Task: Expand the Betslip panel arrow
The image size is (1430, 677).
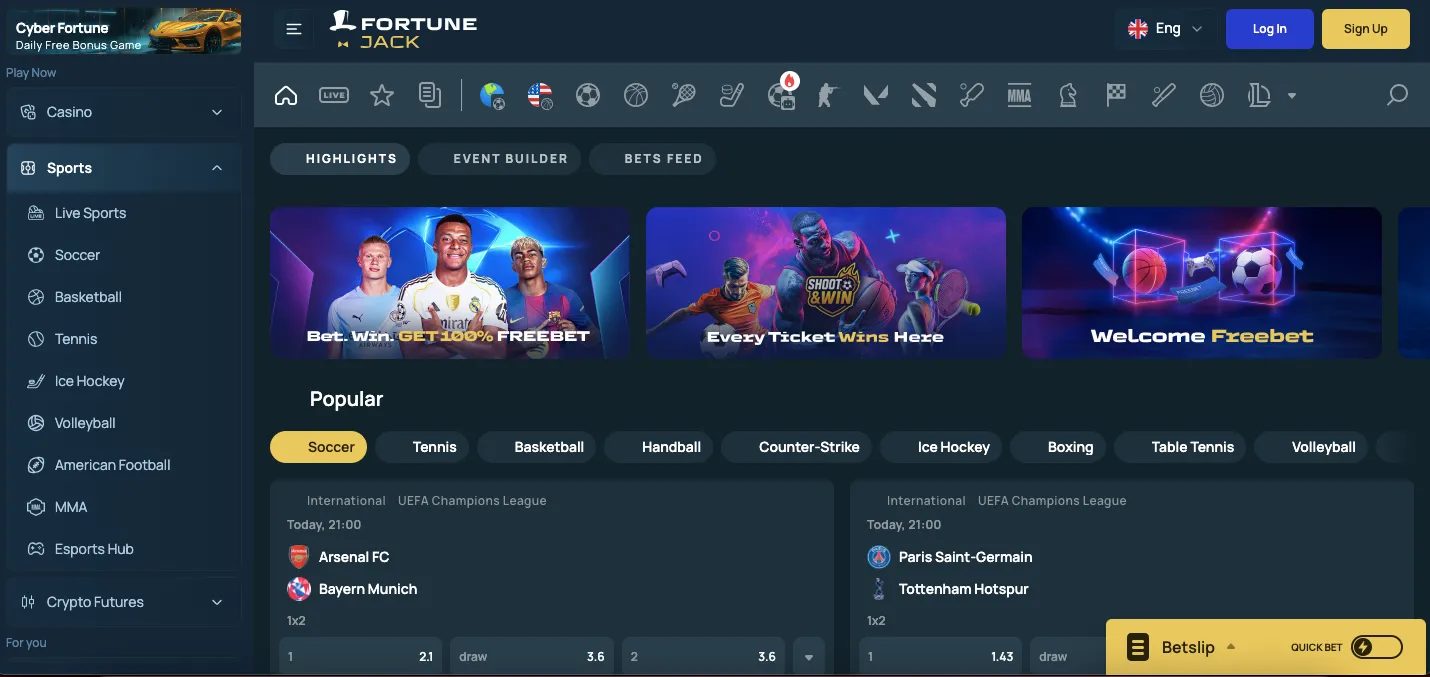Action: click(x=1231, y=646)
